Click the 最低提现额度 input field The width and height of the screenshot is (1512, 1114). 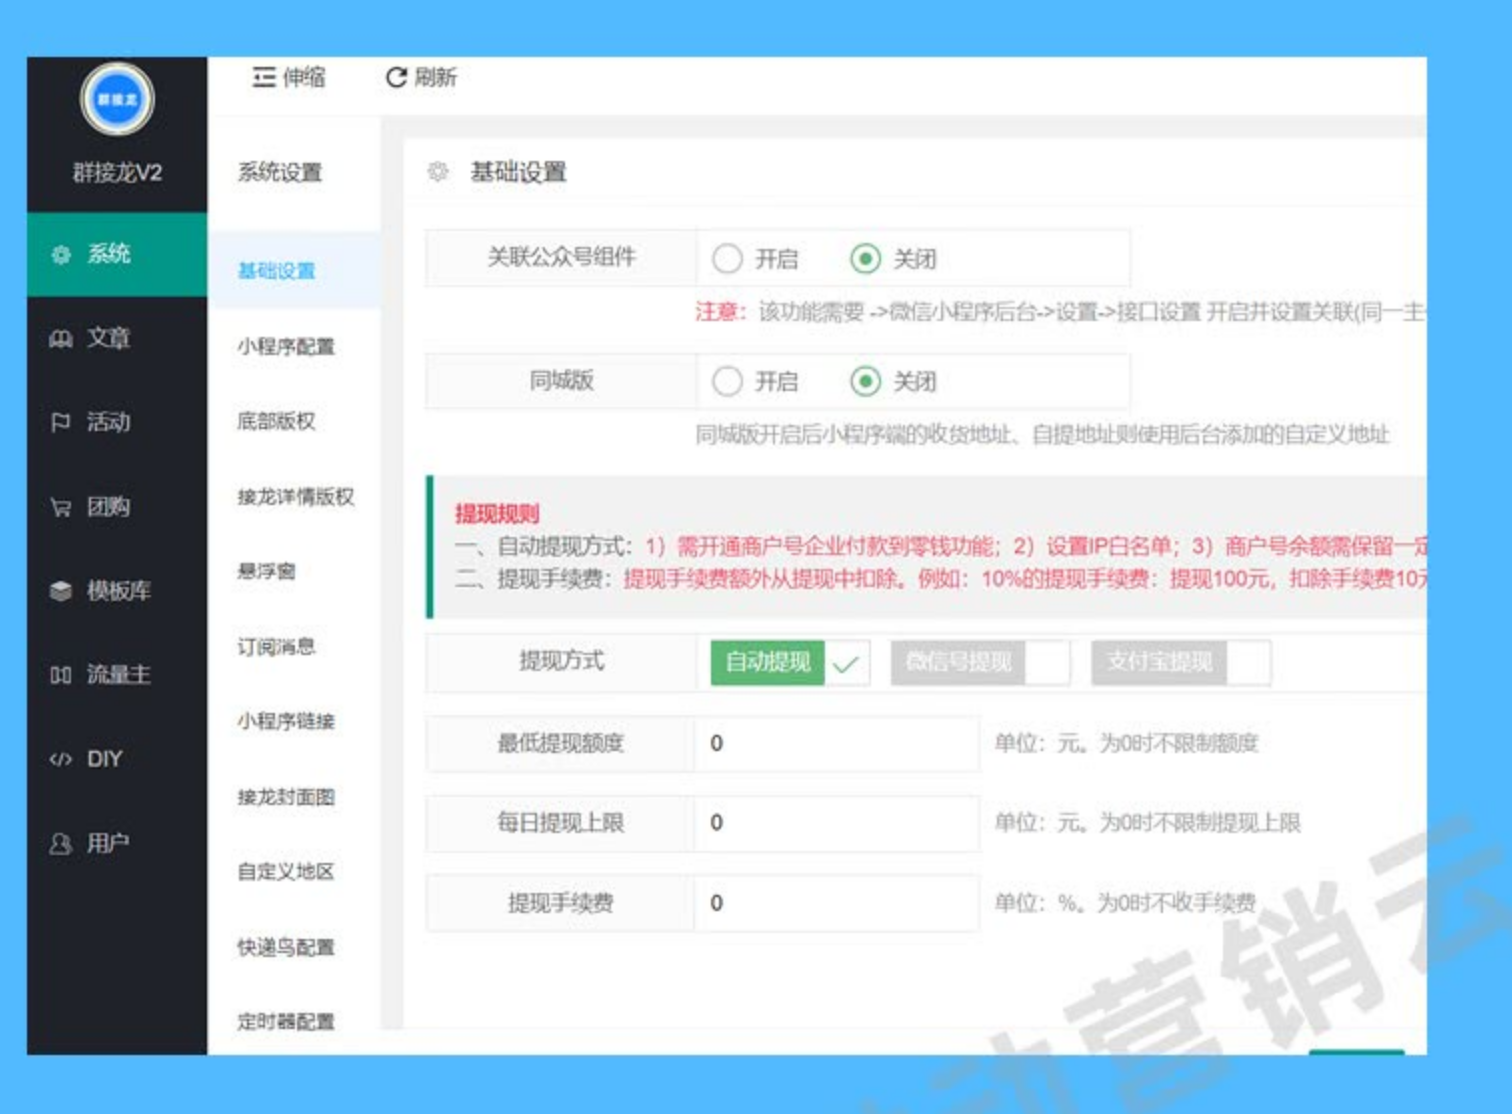834,743
